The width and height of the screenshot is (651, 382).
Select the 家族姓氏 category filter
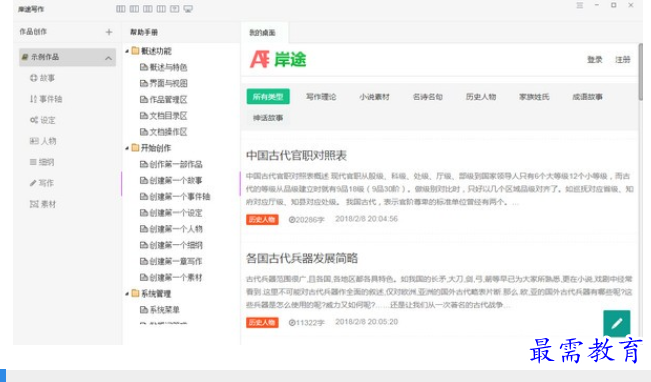coord(534,97)
